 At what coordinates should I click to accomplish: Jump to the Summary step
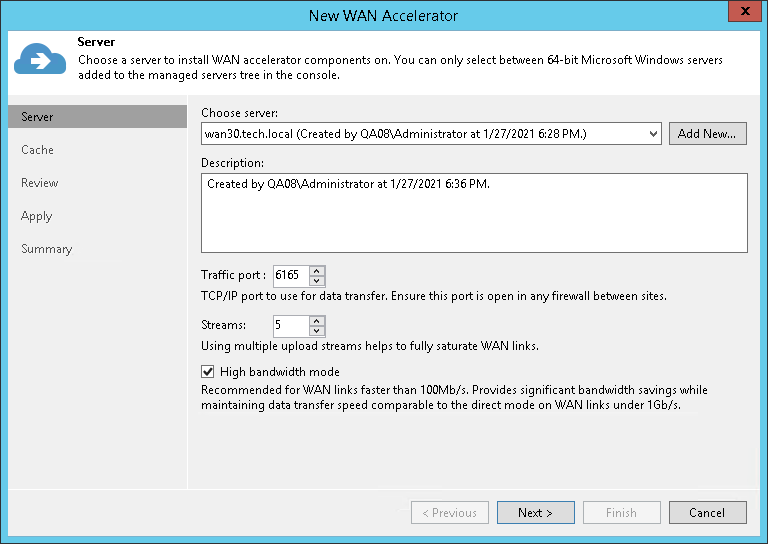click(47, 249)
